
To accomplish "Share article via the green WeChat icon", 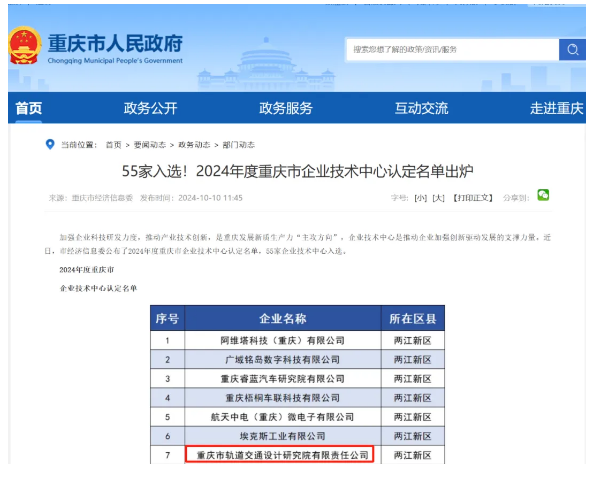I will tap(543, 195).
